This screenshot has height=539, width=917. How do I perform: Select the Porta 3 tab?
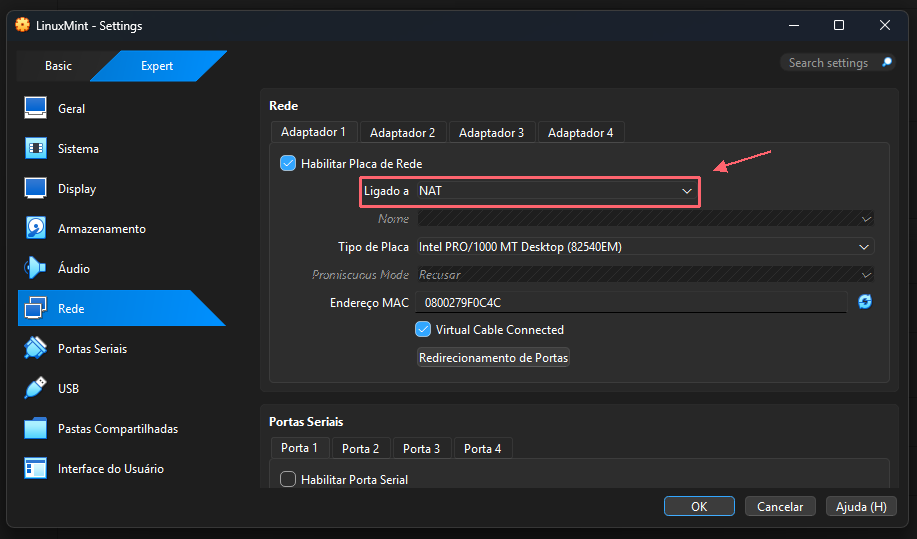(421, 448)
